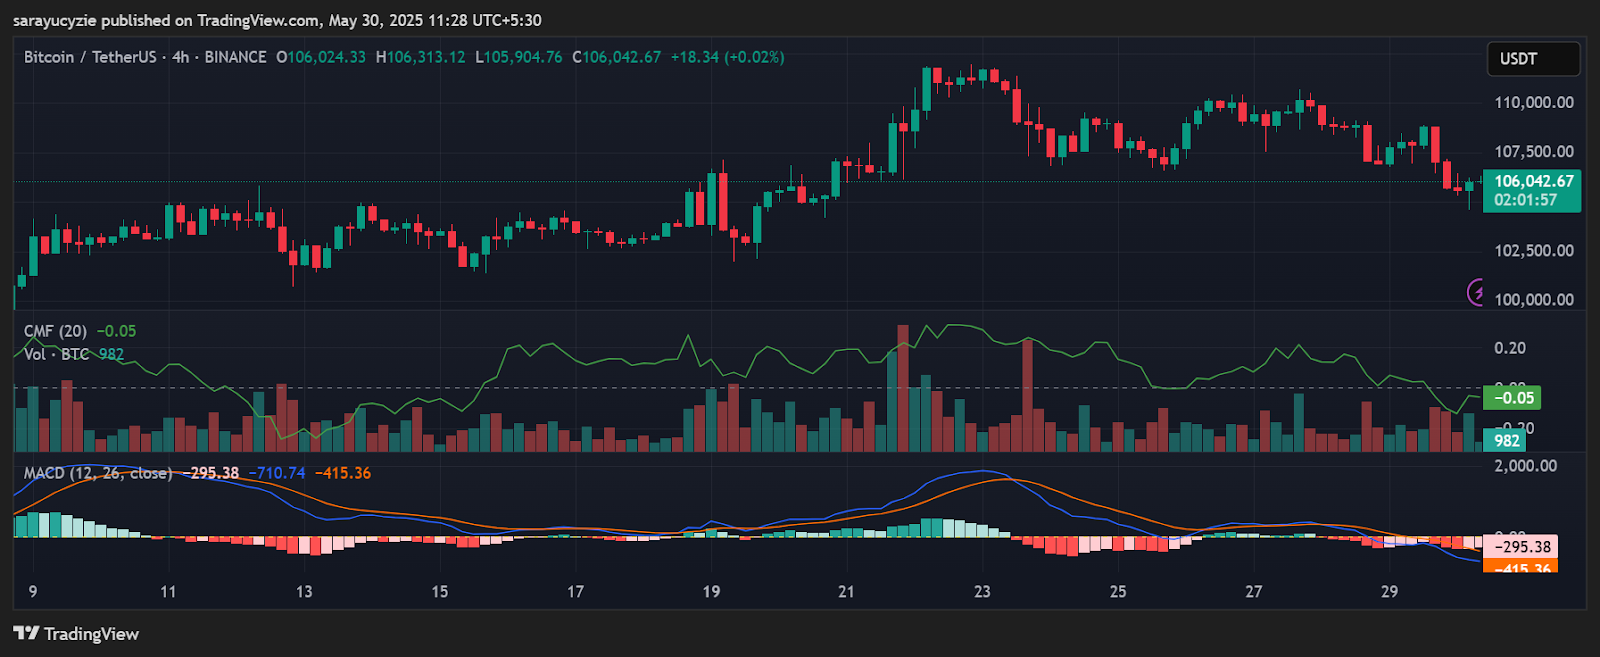Click the Vol · BTC indicator label
The image size is (1600, 657).
(x=57, y=354)
